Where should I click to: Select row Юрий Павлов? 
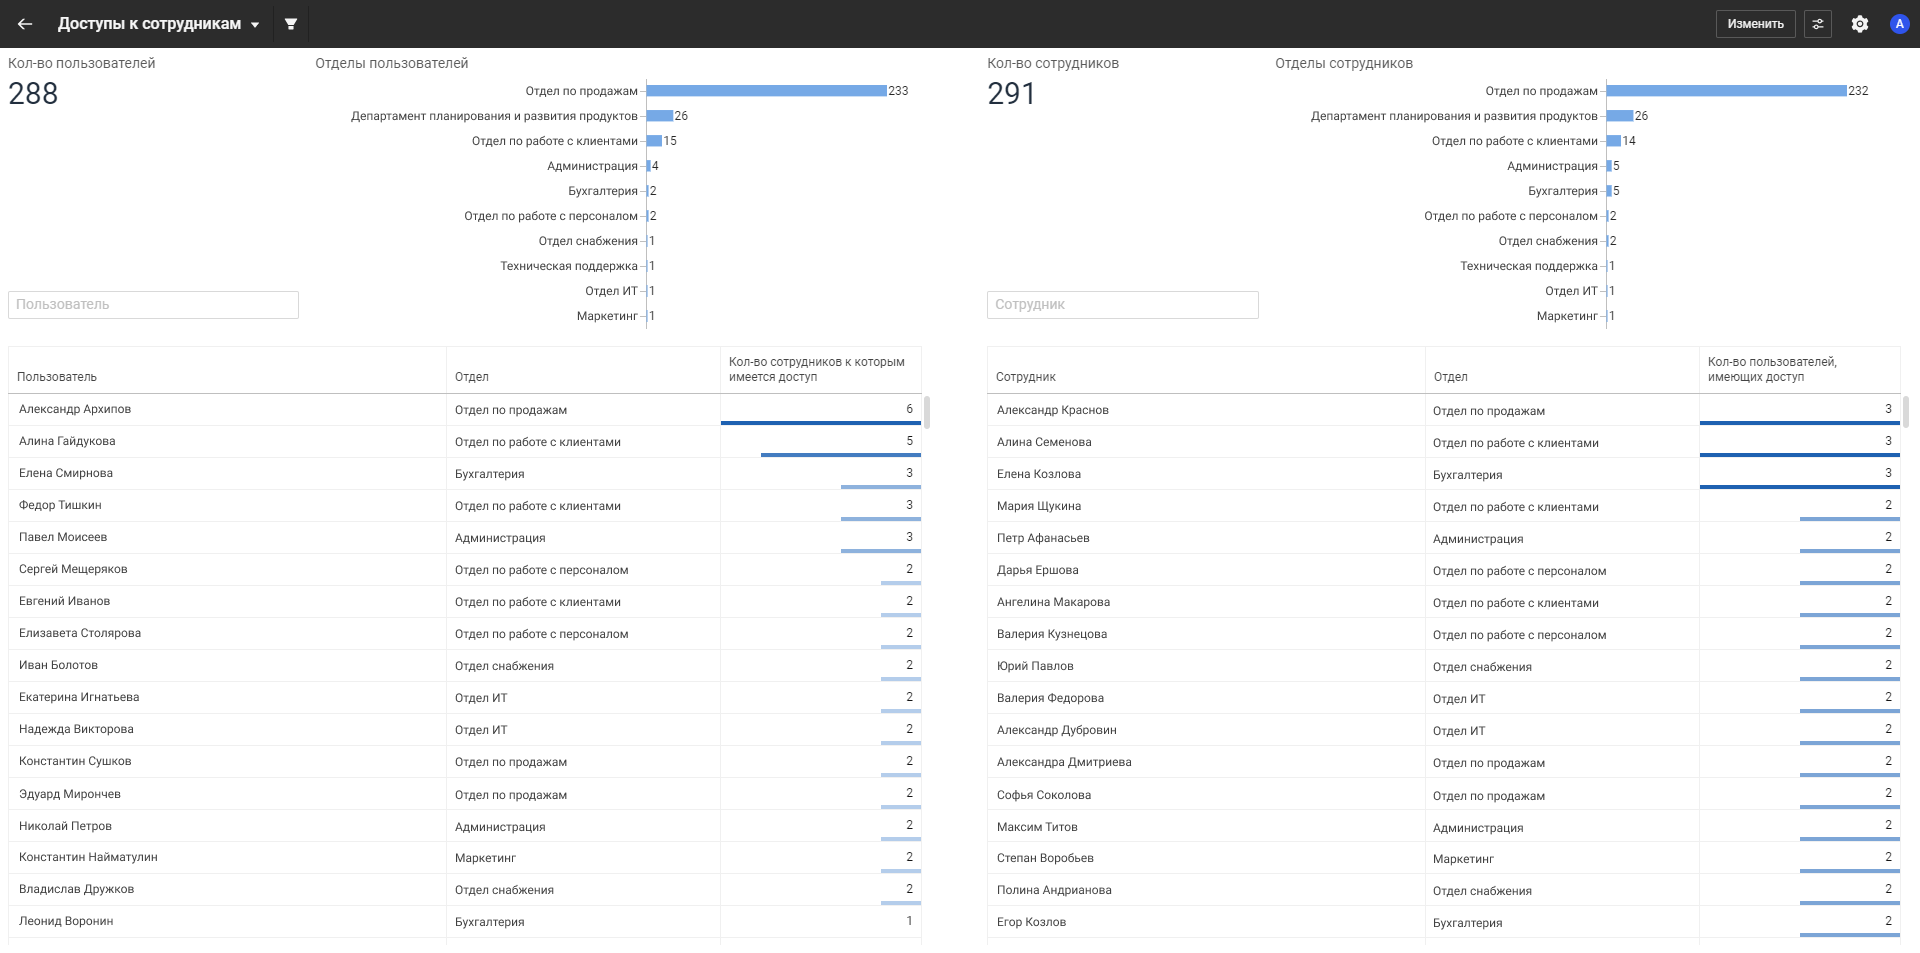click(1443, 666)
